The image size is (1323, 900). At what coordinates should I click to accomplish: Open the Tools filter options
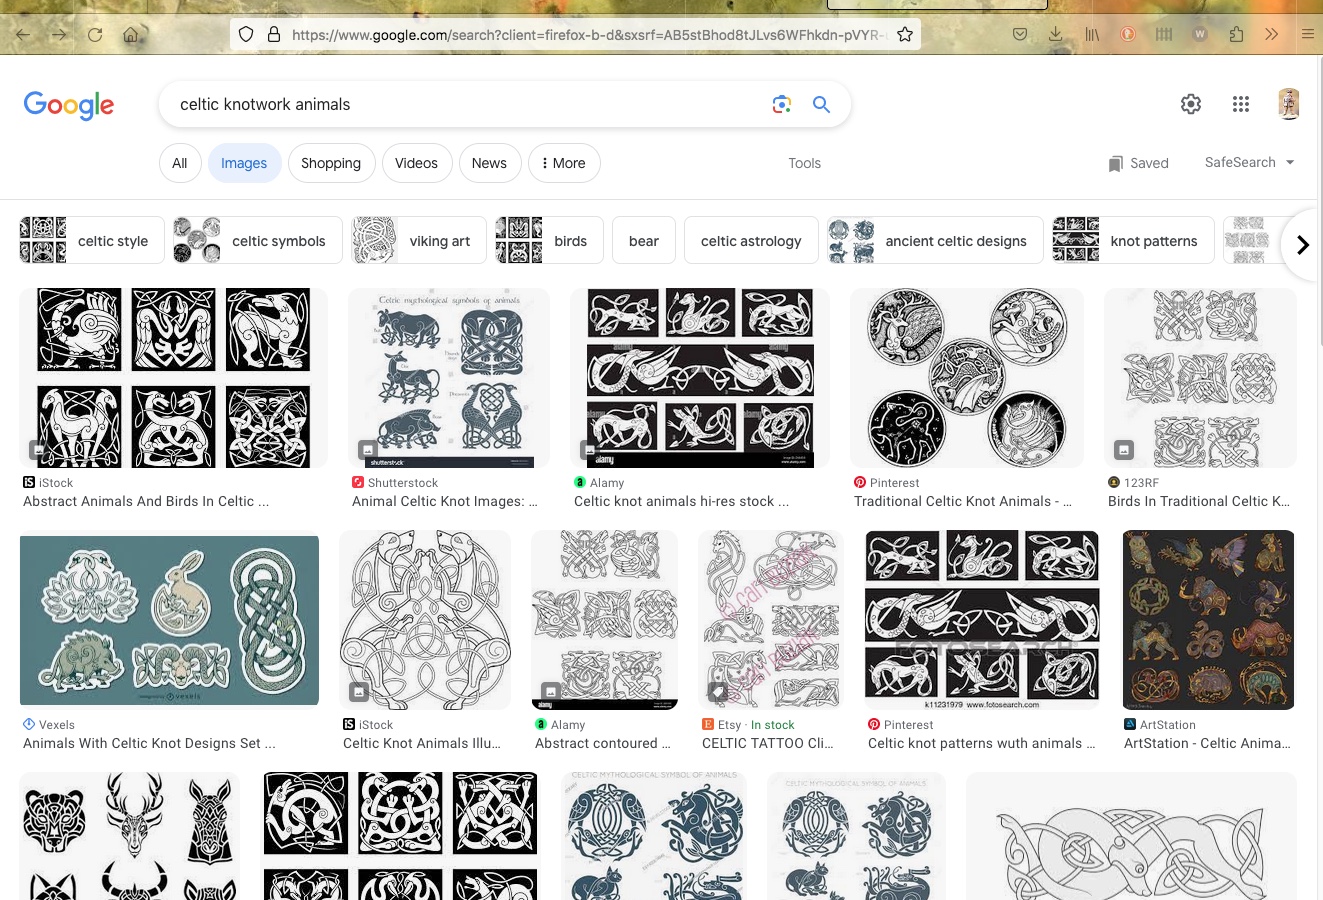[x=804, y=163]
